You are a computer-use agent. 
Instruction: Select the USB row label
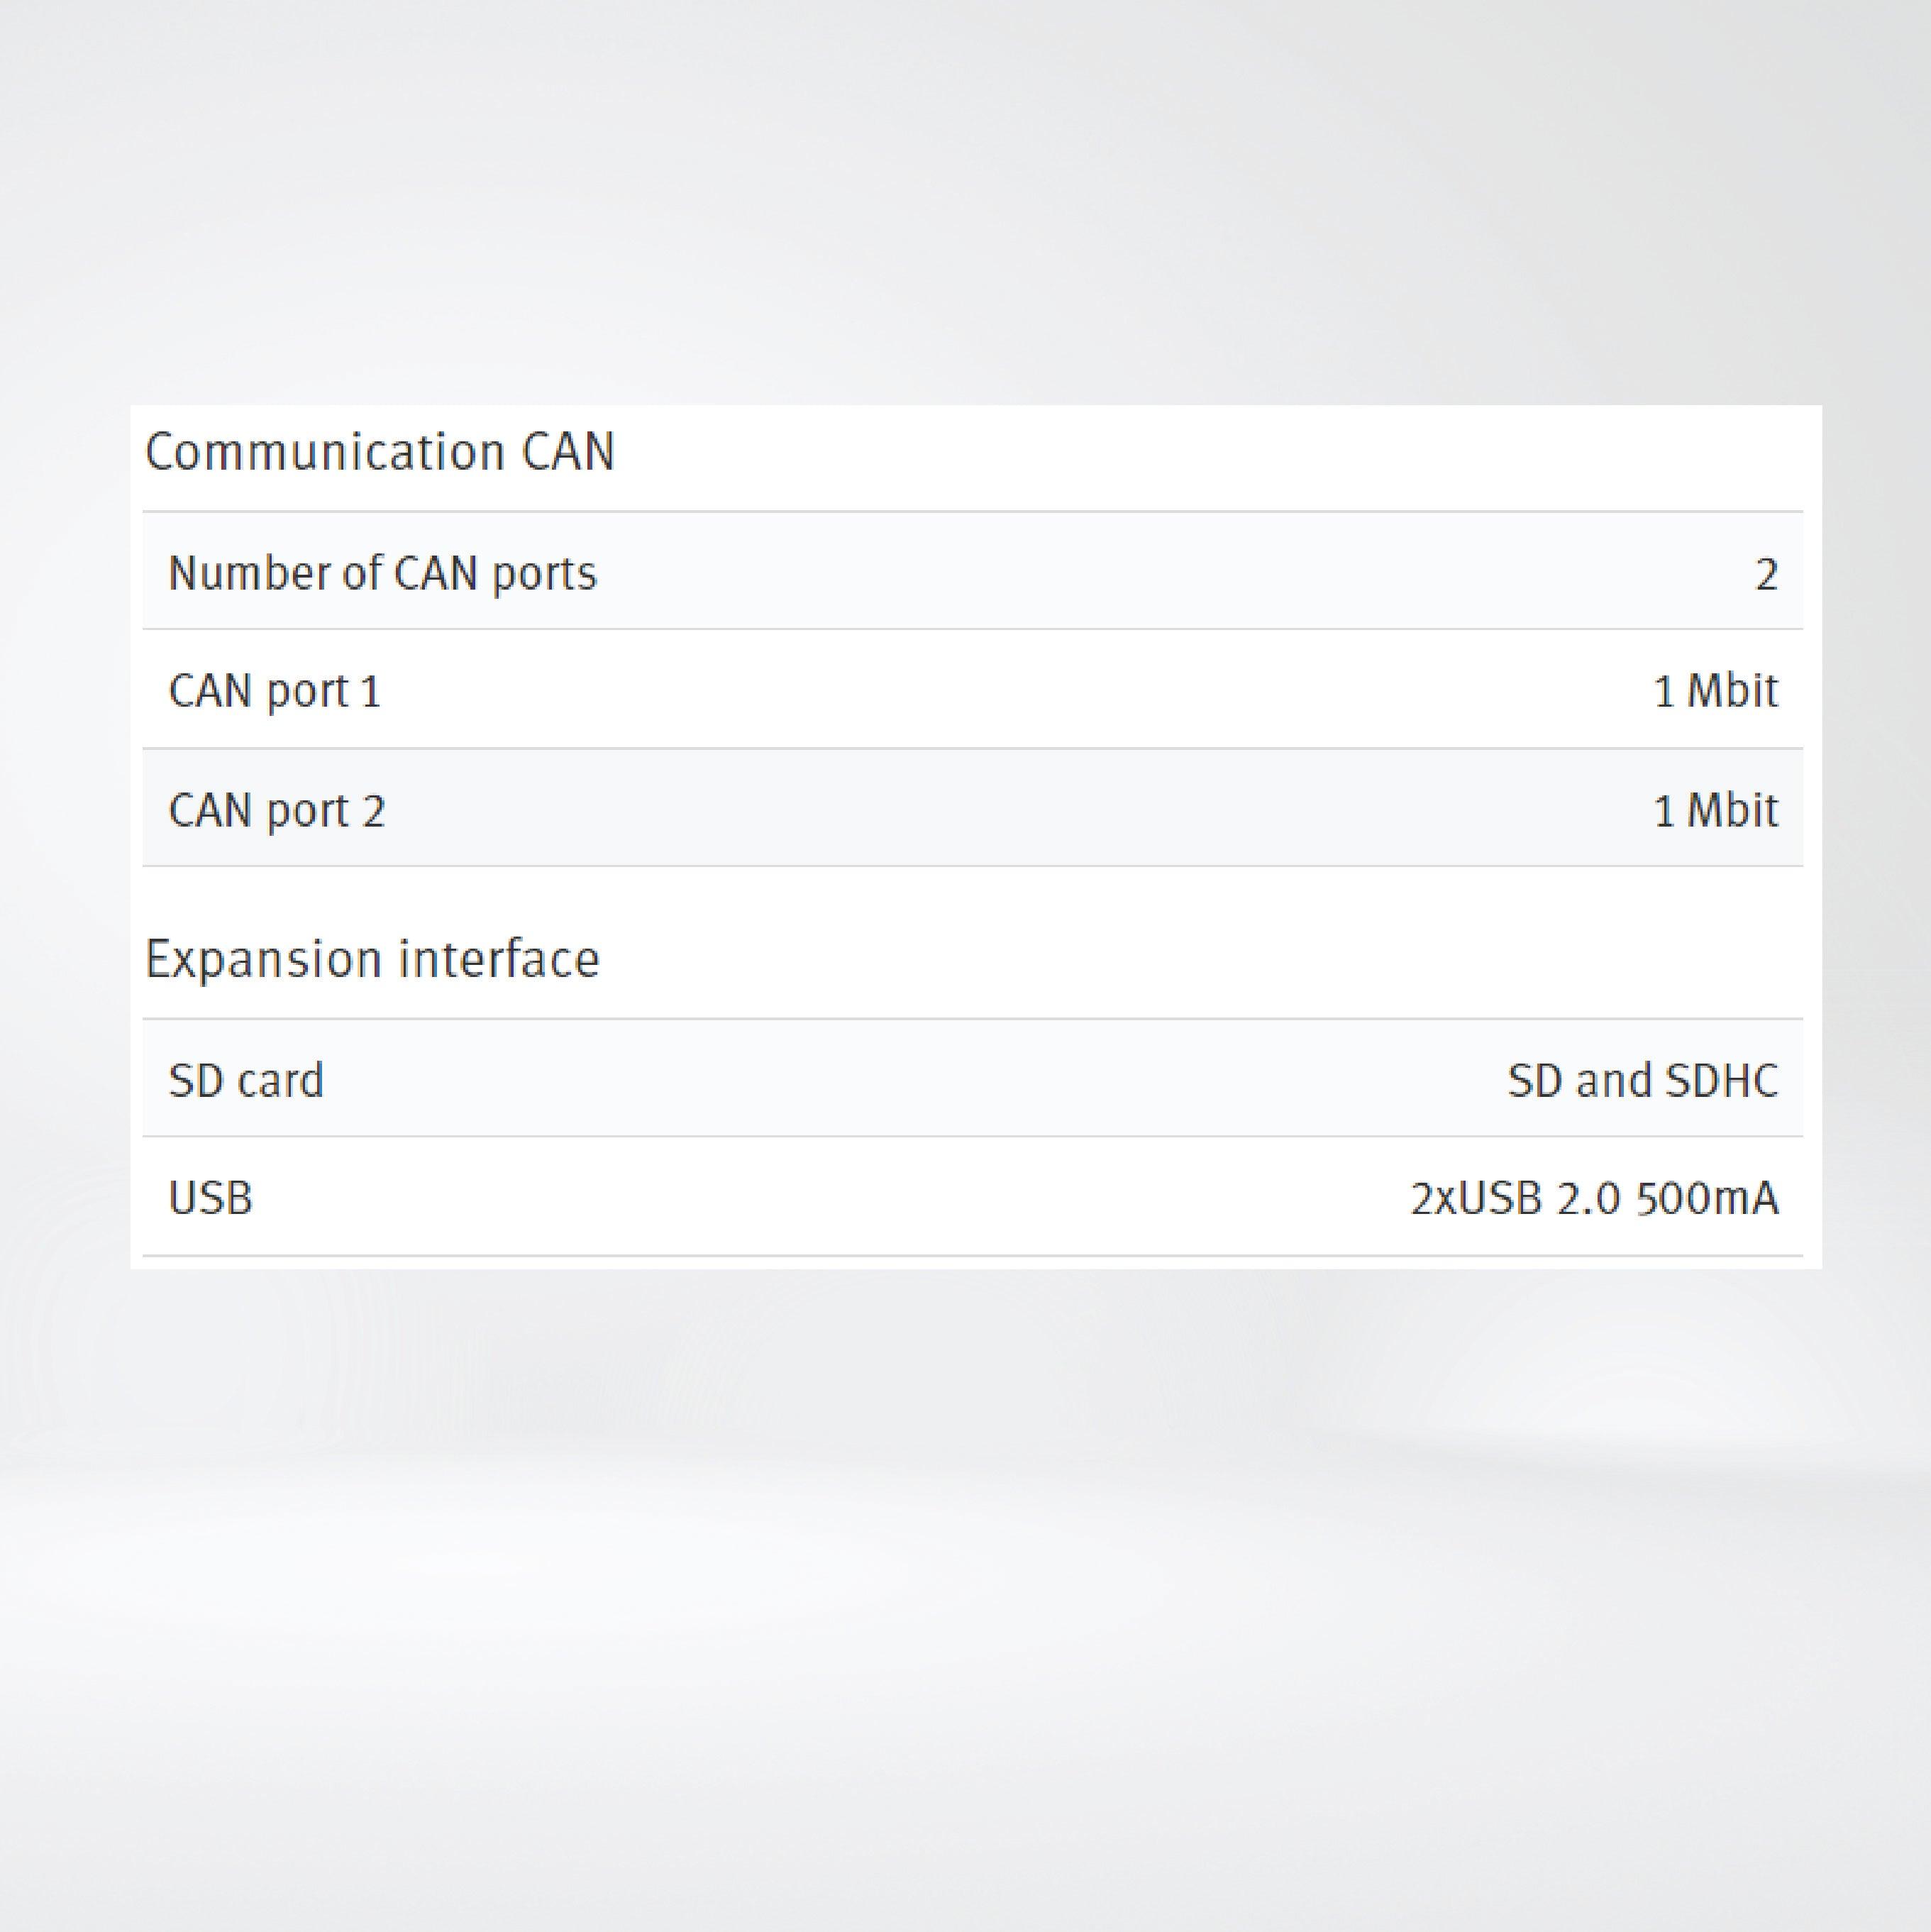(210, 1198)
